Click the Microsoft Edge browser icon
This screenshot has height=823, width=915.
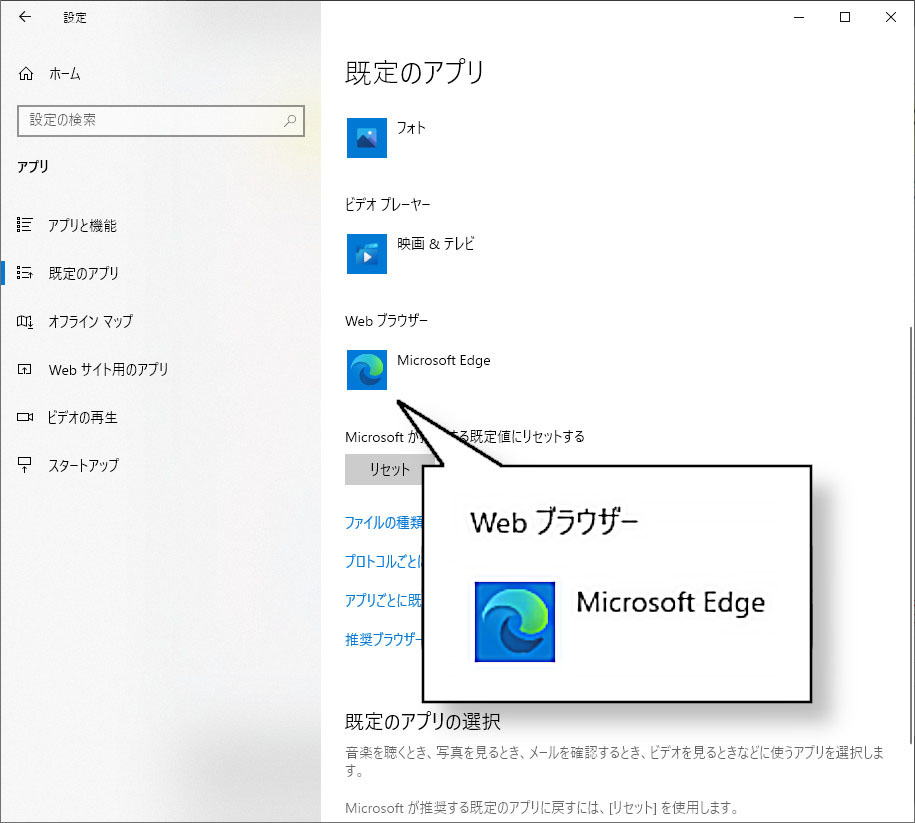pos(366,369)
